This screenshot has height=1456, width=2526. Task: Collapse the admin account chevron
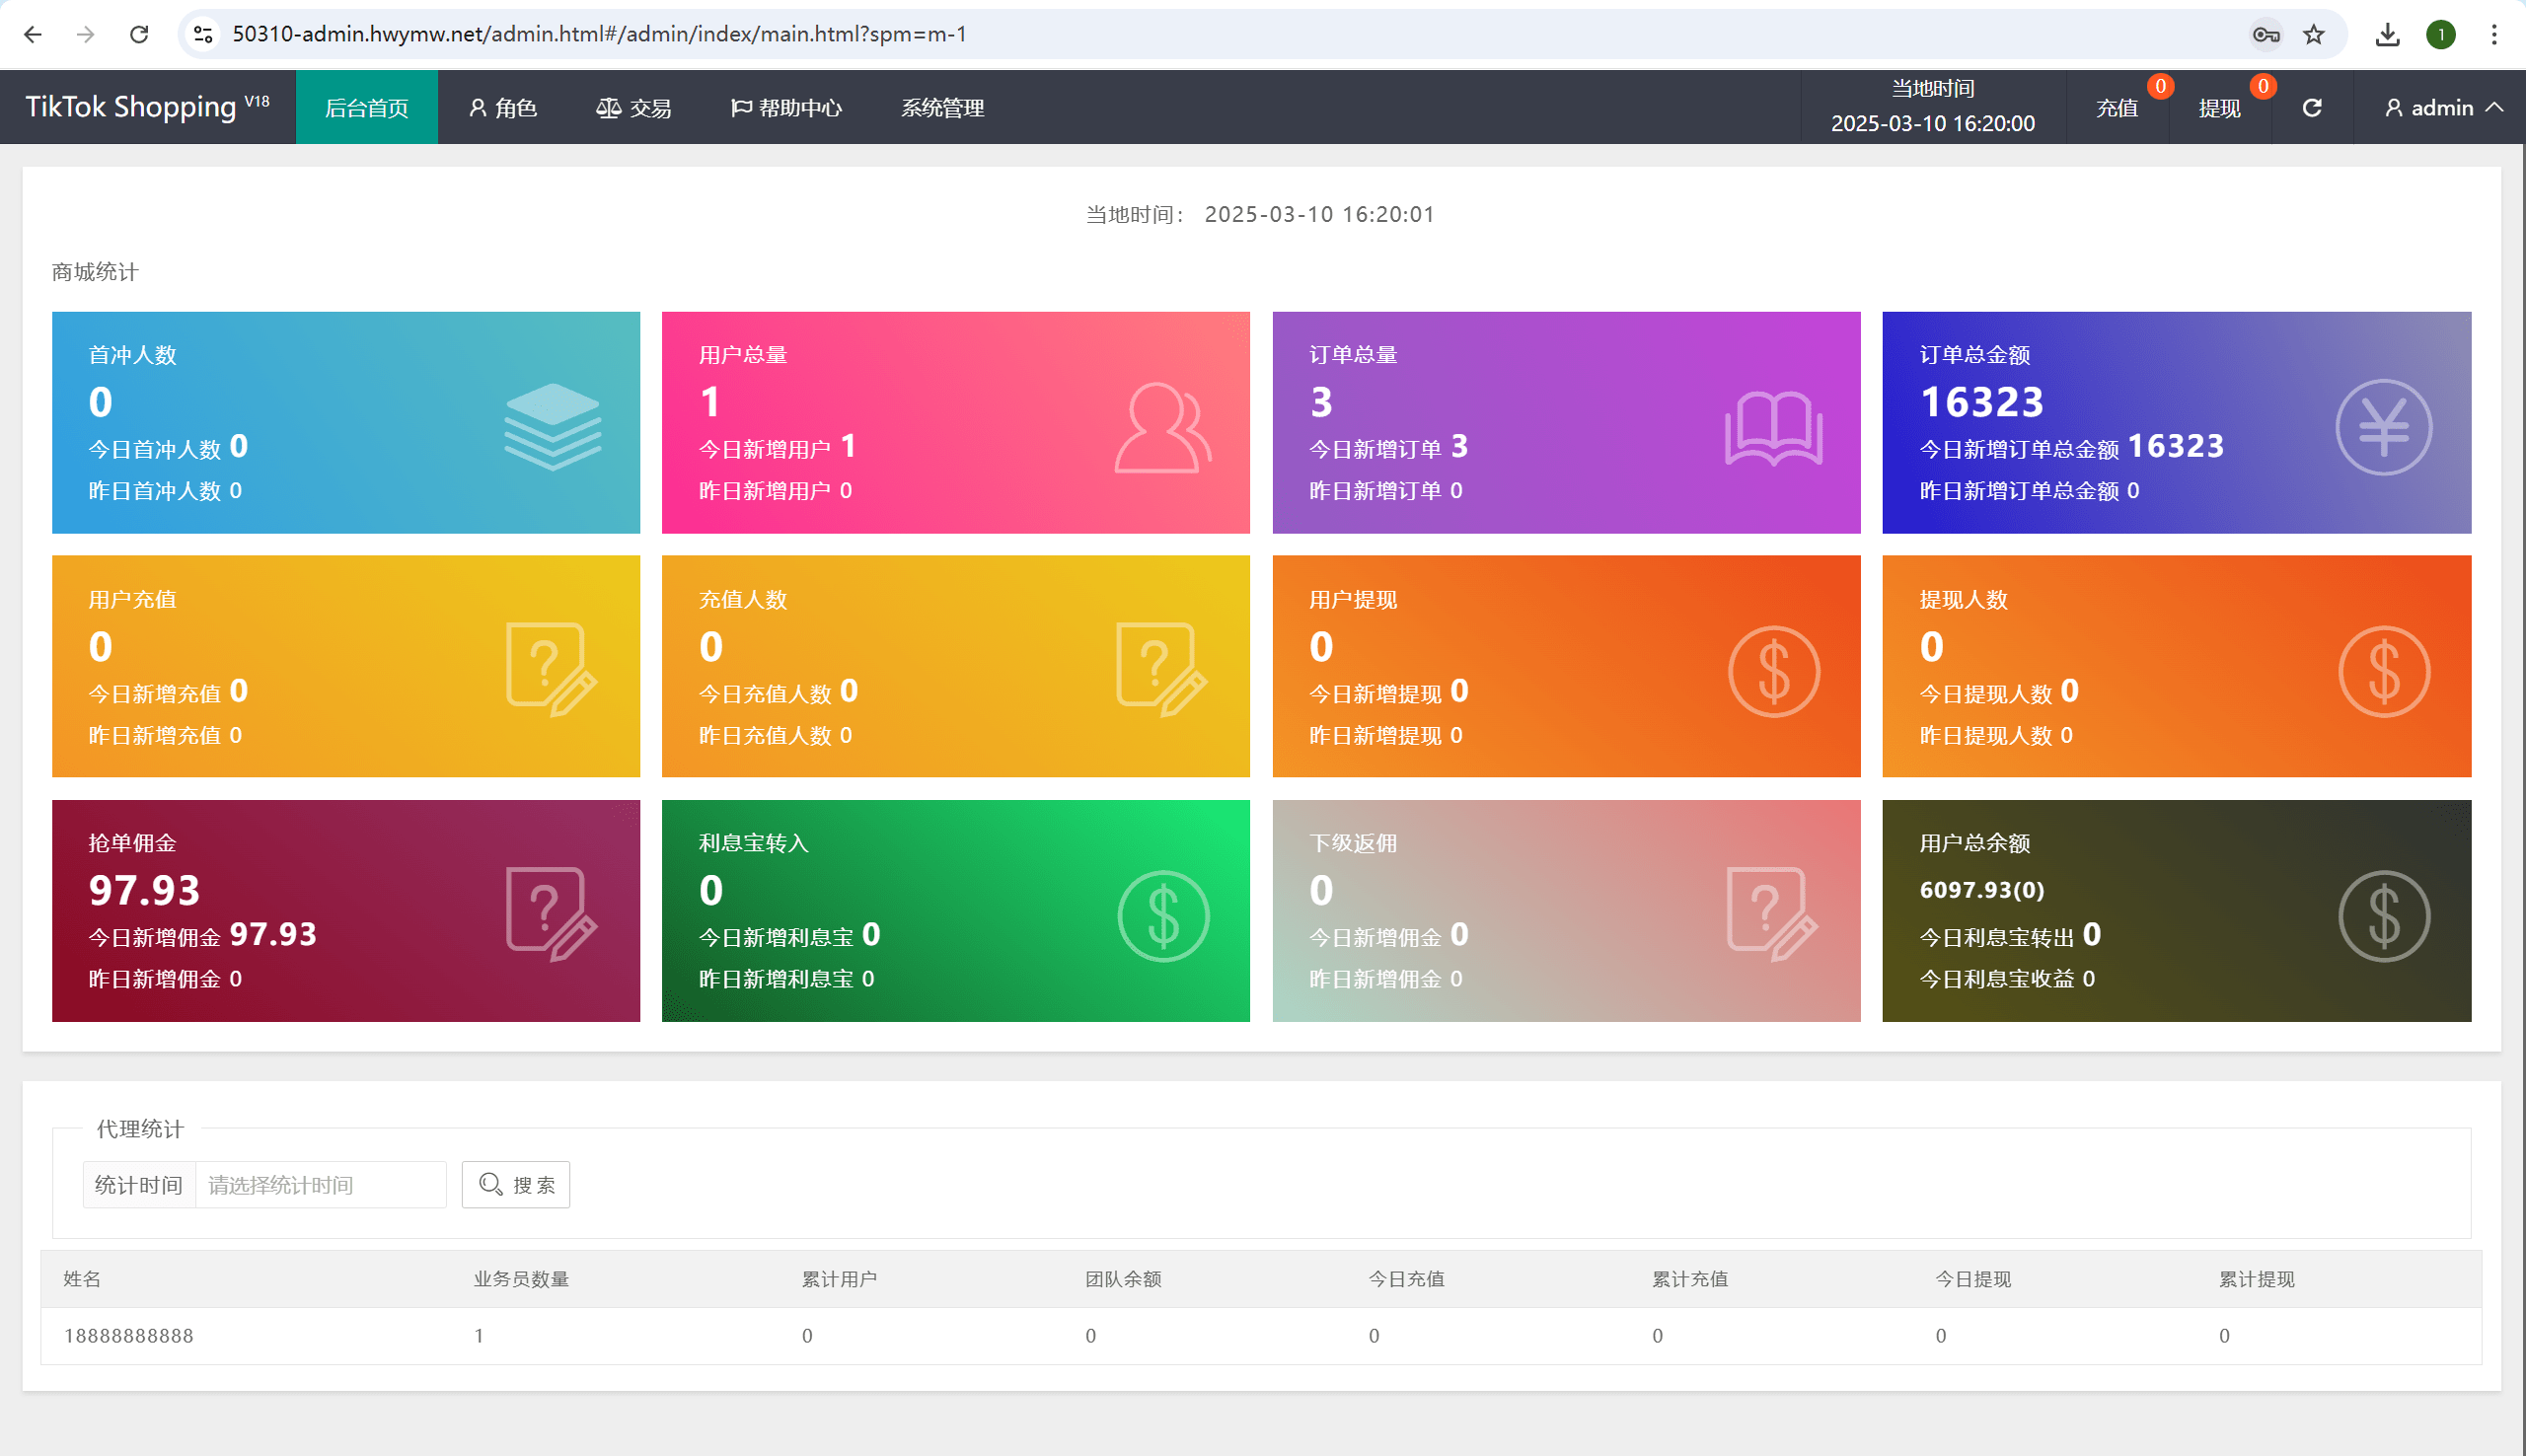click(x=2496, y=107)
